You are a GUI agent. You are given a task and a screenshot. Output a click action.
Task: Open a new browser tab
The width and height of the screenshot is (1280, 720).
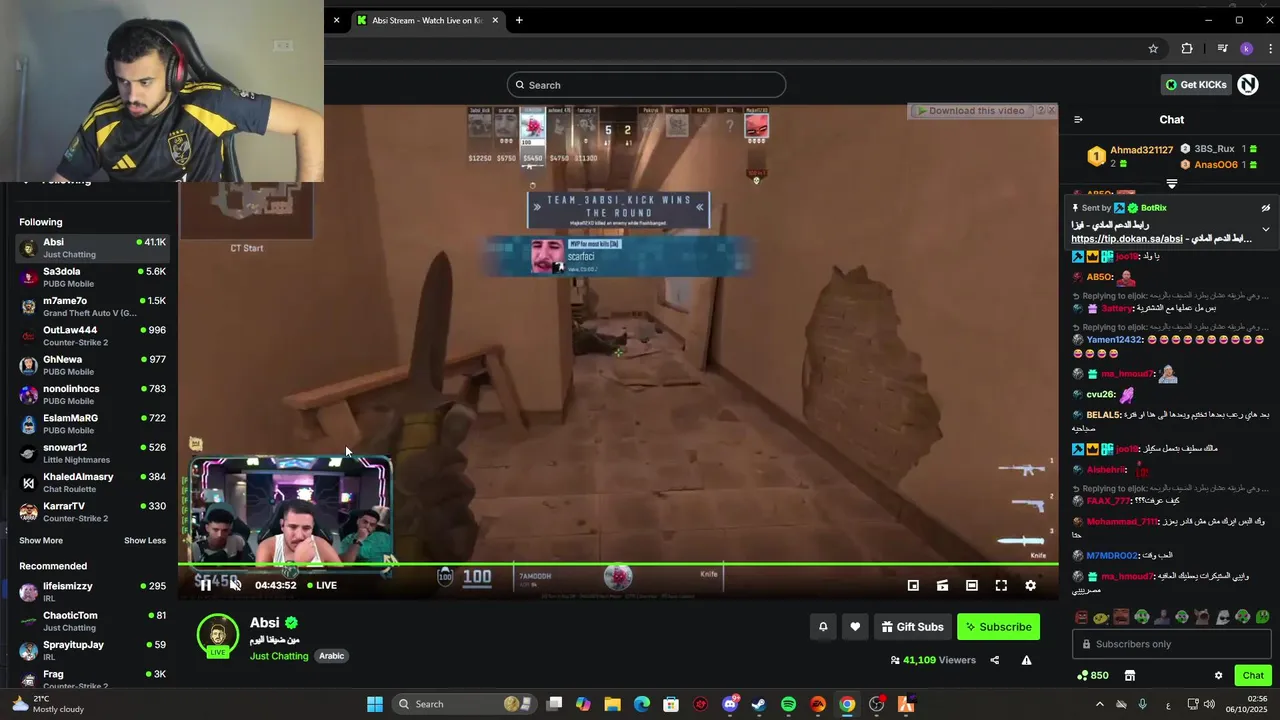(x=519, y=20)
